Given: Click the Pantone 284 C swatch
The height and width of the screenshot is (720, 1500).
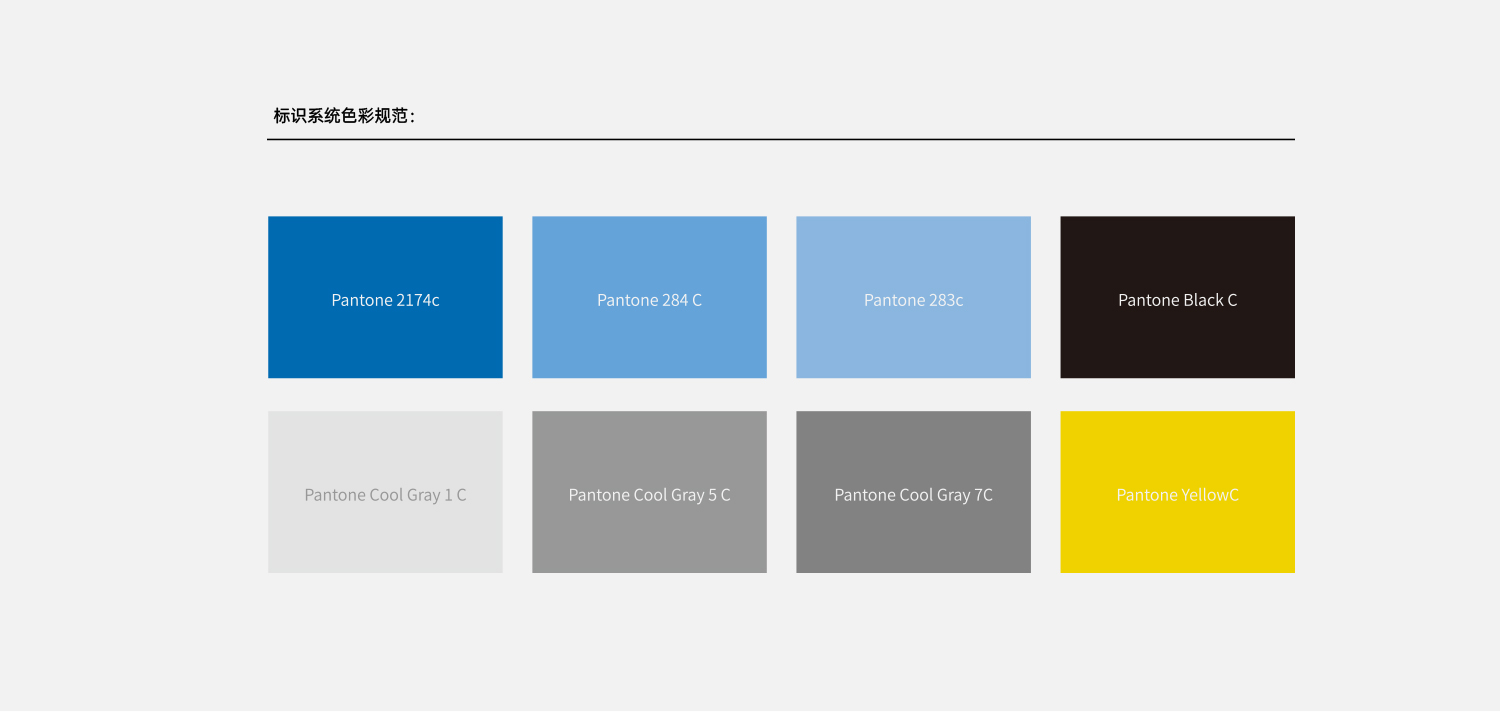Looking at the screenshot, I should point(649,297).
